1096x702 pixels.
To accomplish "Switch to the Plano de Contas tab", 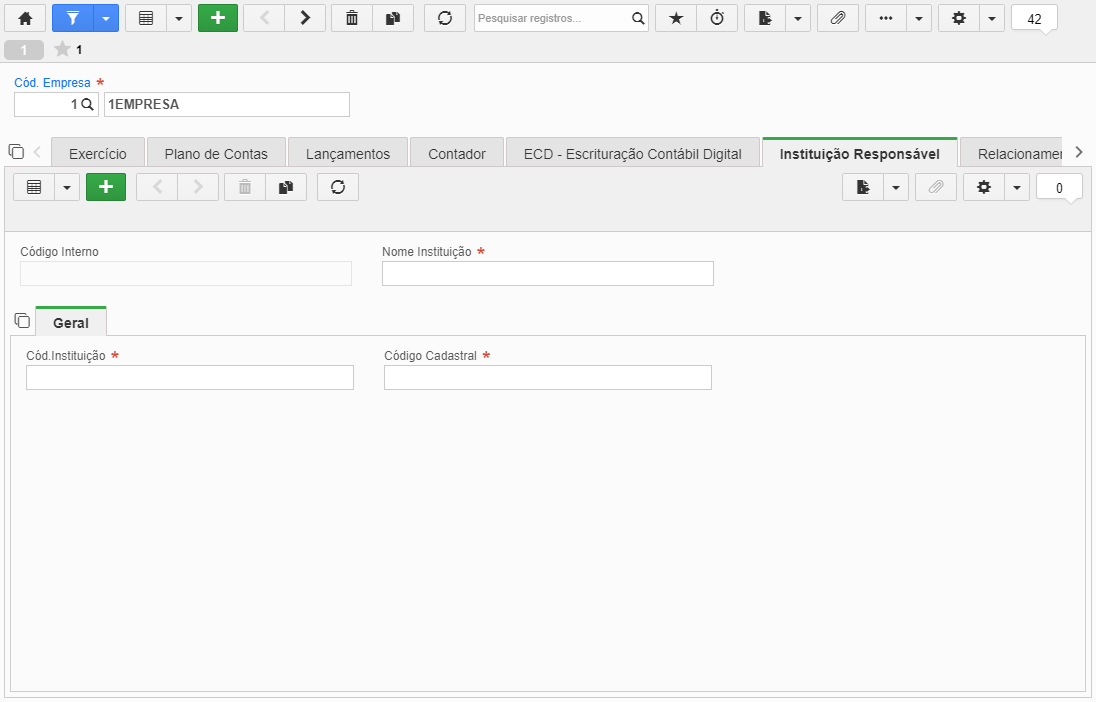I will tap(216, 153).
